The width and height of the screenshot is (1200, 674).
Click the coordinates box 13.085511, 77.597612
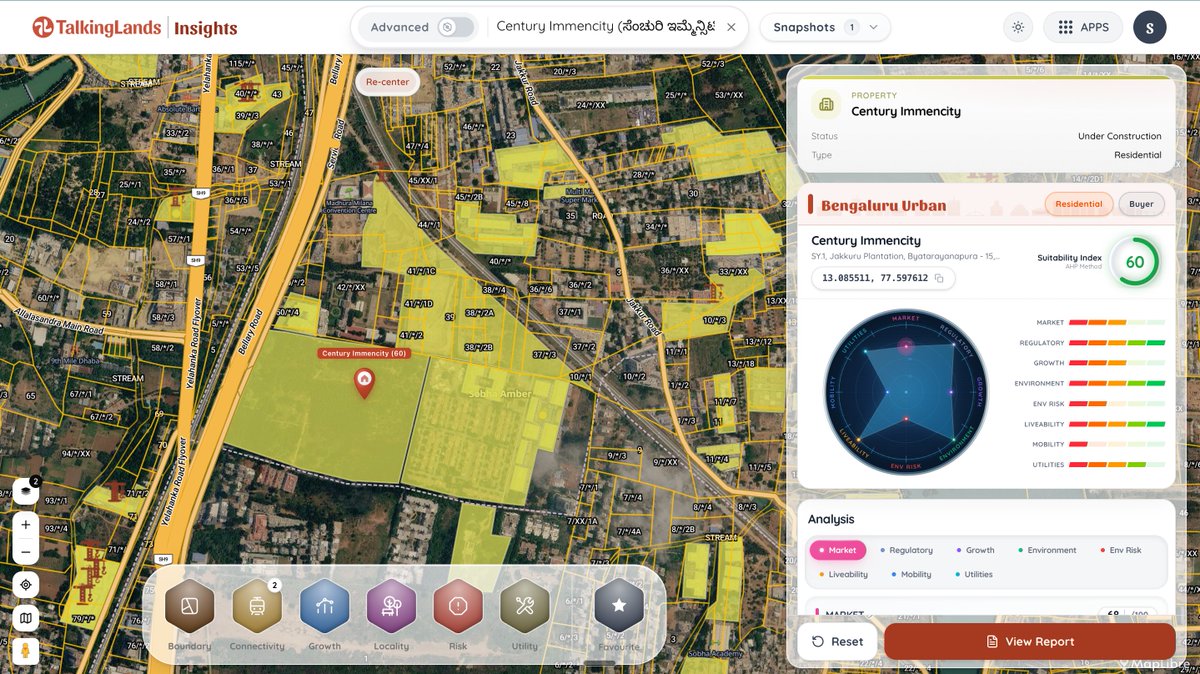(x=882, y=278)
